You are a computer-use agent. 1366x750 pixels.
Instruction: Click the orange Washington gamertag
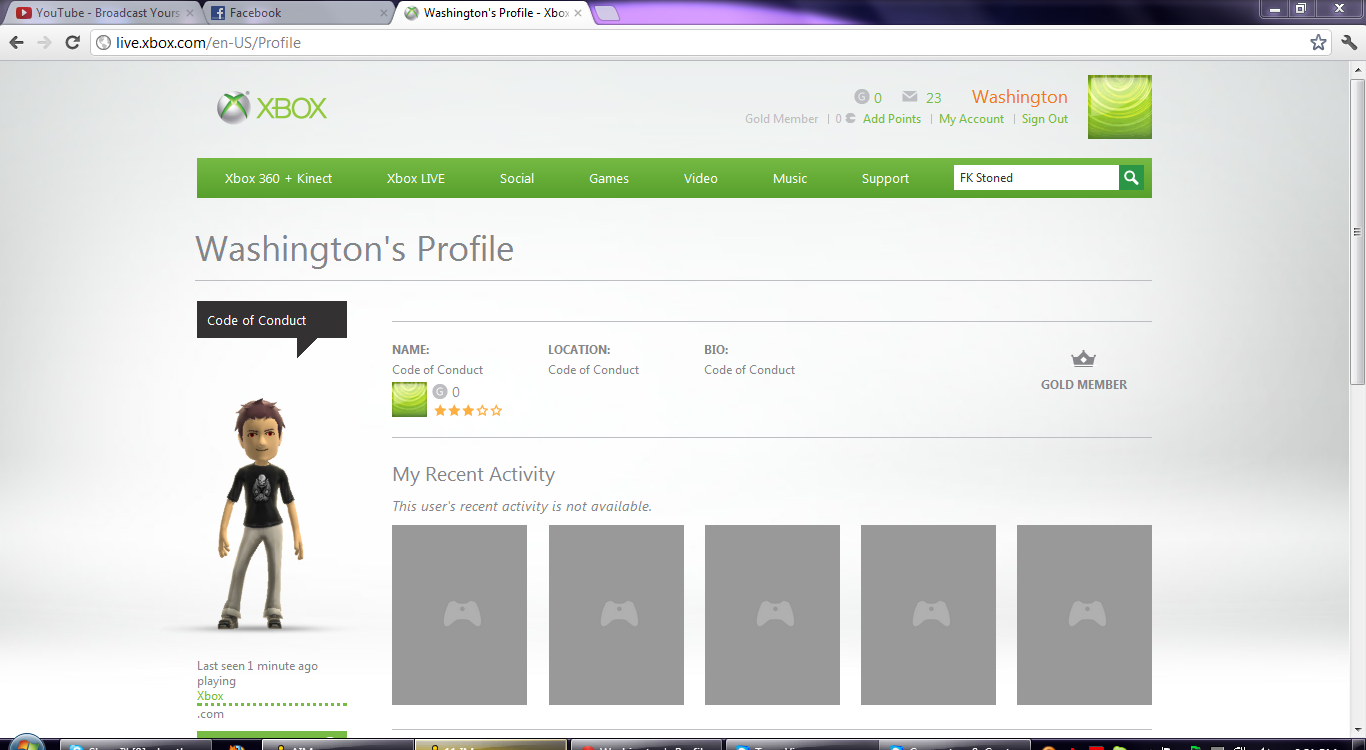[1020, 97]
